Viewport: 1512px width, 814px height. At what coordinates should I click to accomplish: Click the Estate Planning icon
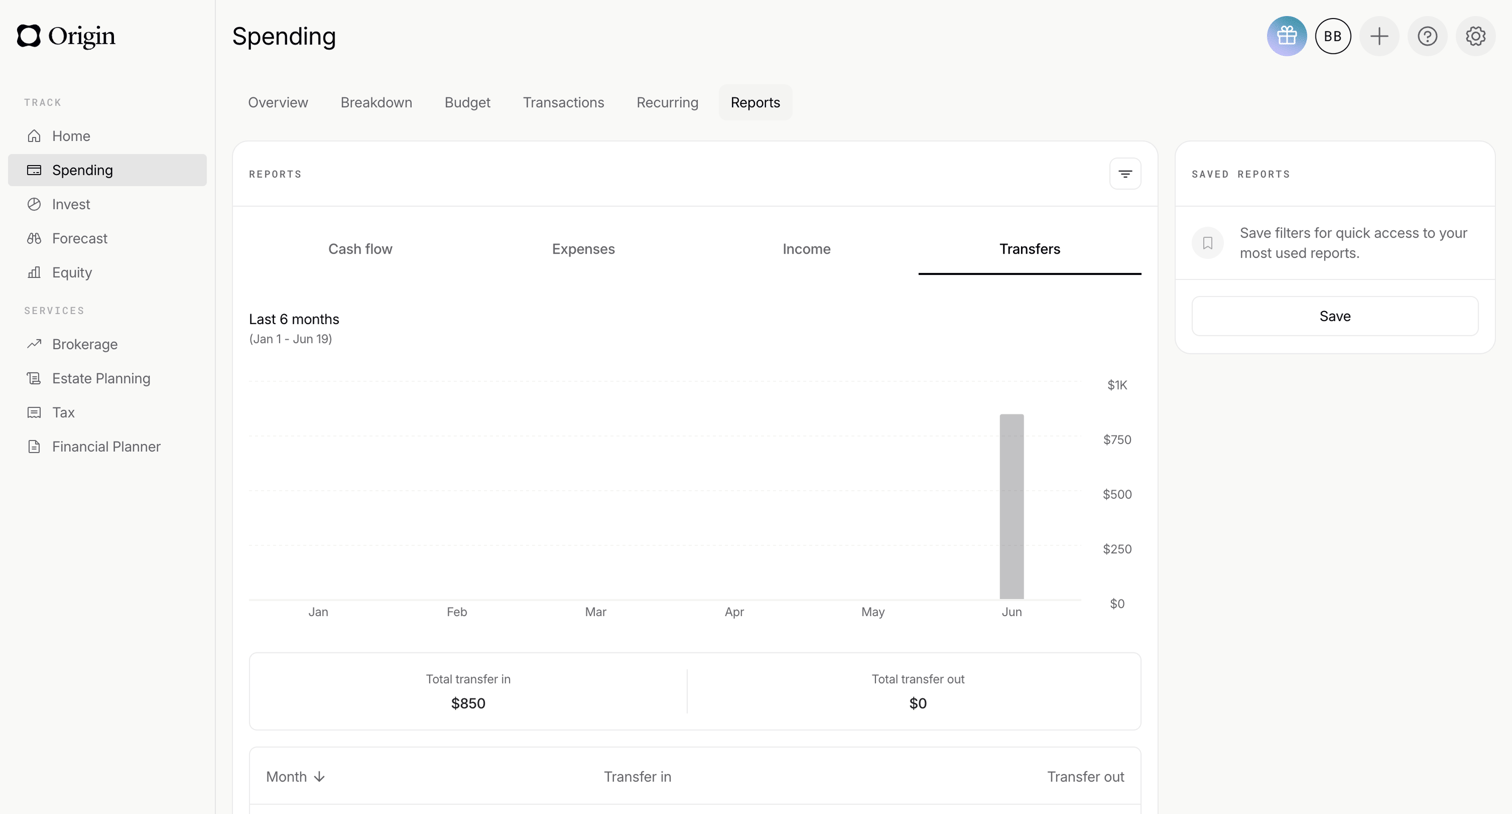34,378
